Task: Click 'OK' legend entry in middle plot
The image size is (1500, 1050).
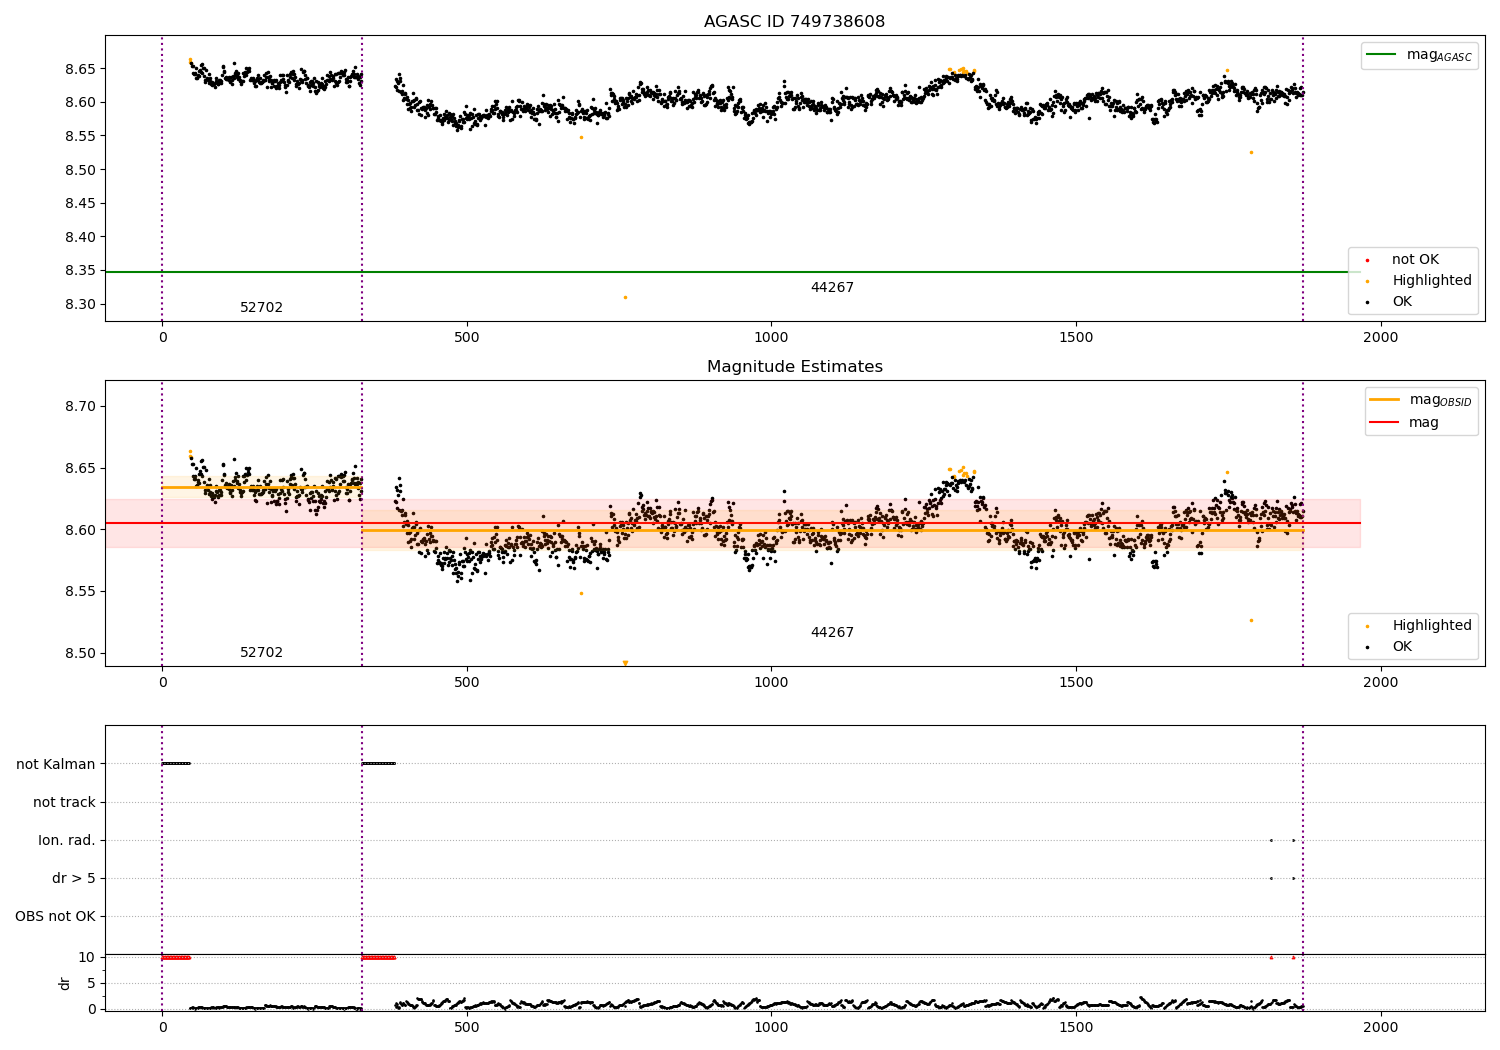Action: pyautogui.click(x=1402, y=647)
